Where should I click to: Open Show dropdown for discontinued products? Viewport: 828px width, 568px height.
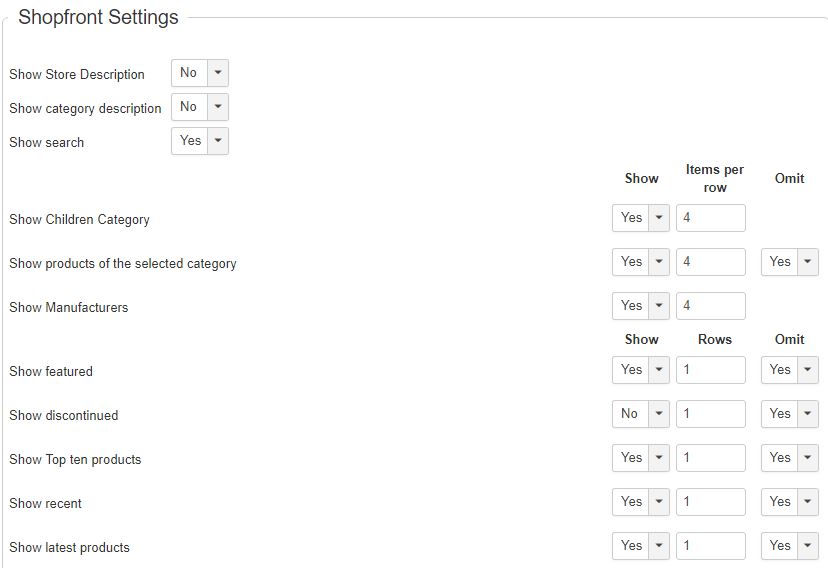[x=640, y=414]
